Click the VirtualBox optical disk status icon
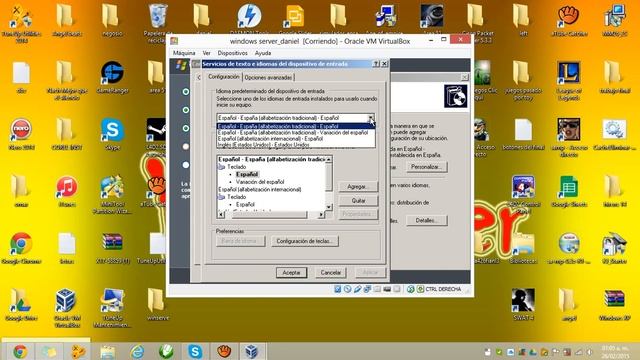Viewport: 640px width, 360px height. (x=347, y=289)
